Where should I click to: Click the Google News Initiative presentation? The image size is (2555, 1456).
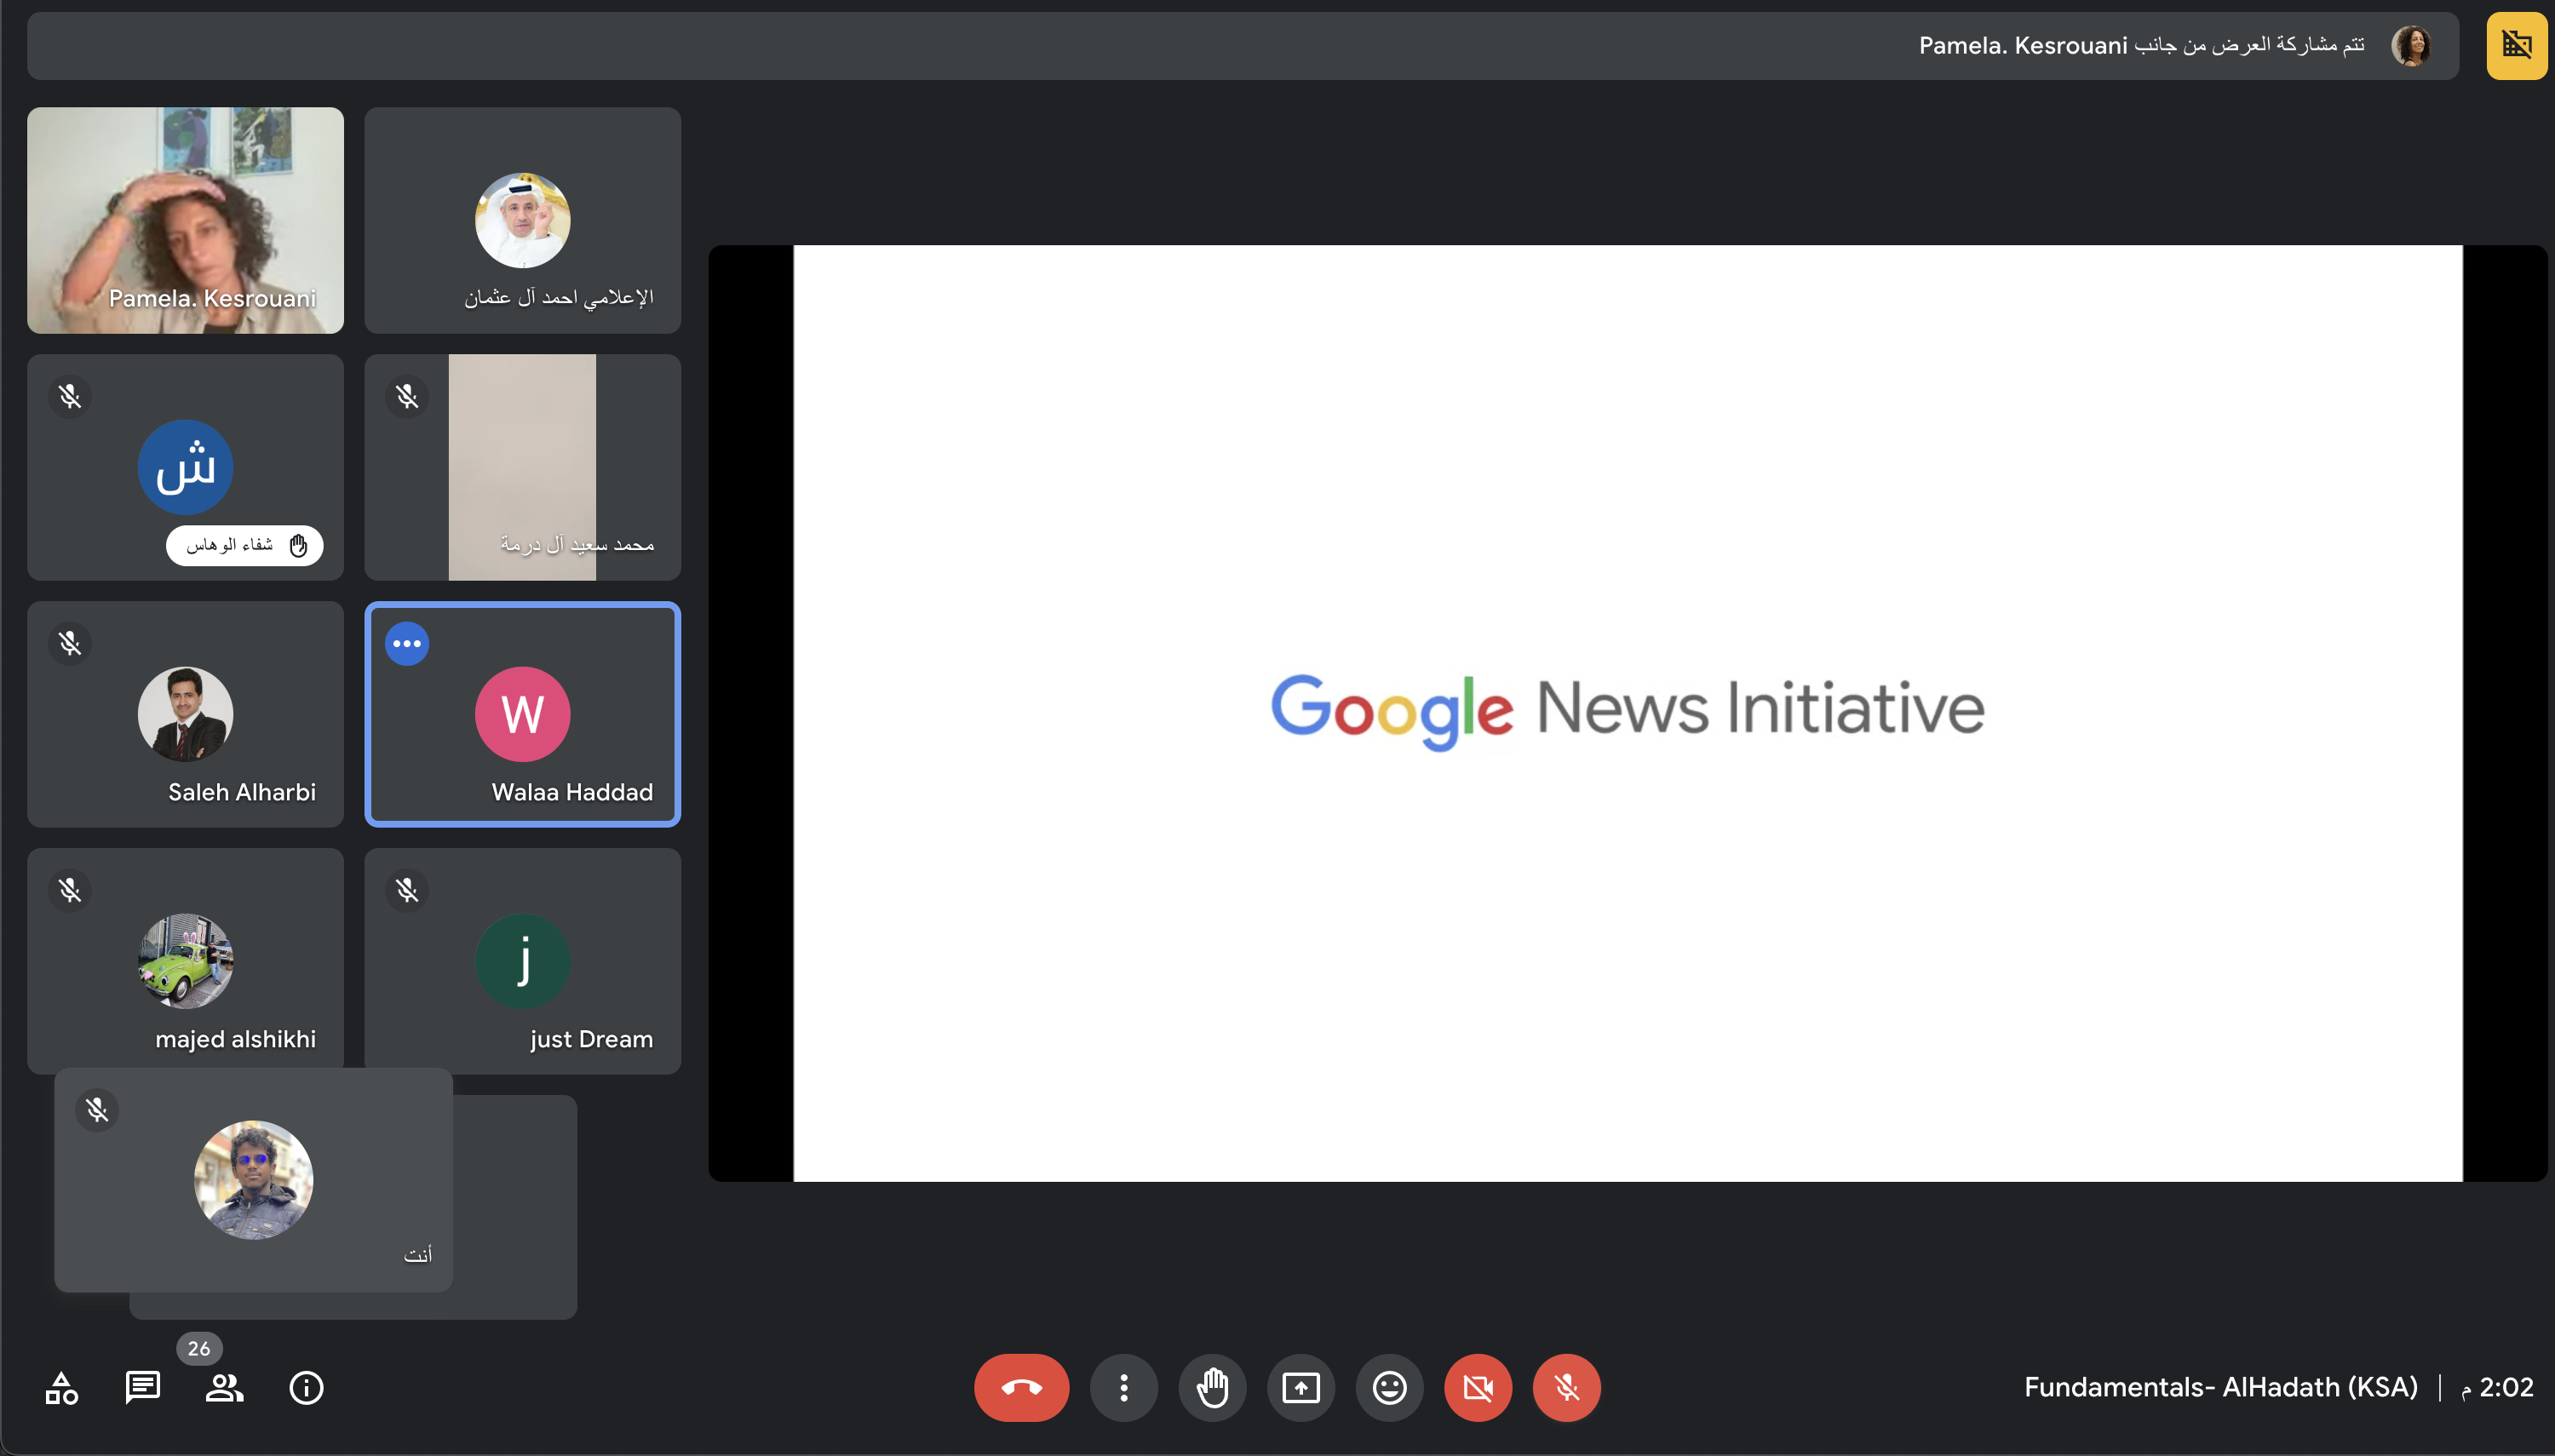pos(1627,712)
